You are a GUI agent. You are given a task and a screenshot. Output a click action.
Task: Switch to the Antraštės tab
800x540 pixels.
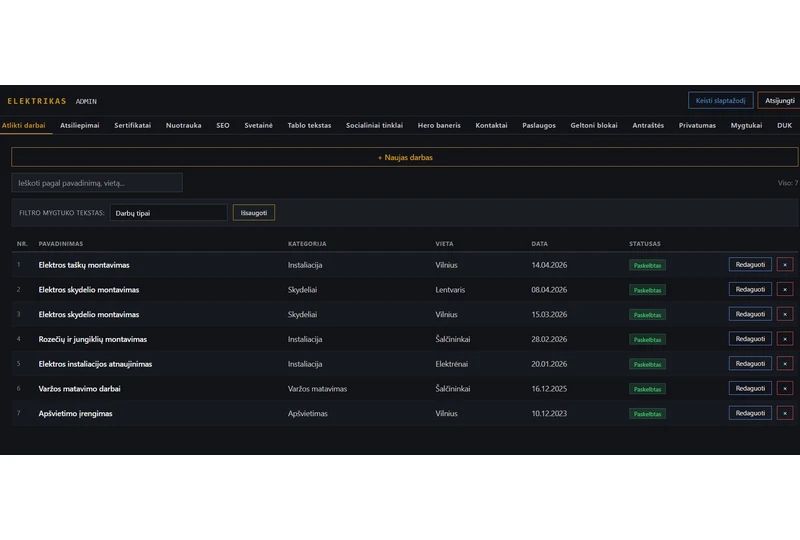pyautogui.click(x=648, y=125)
